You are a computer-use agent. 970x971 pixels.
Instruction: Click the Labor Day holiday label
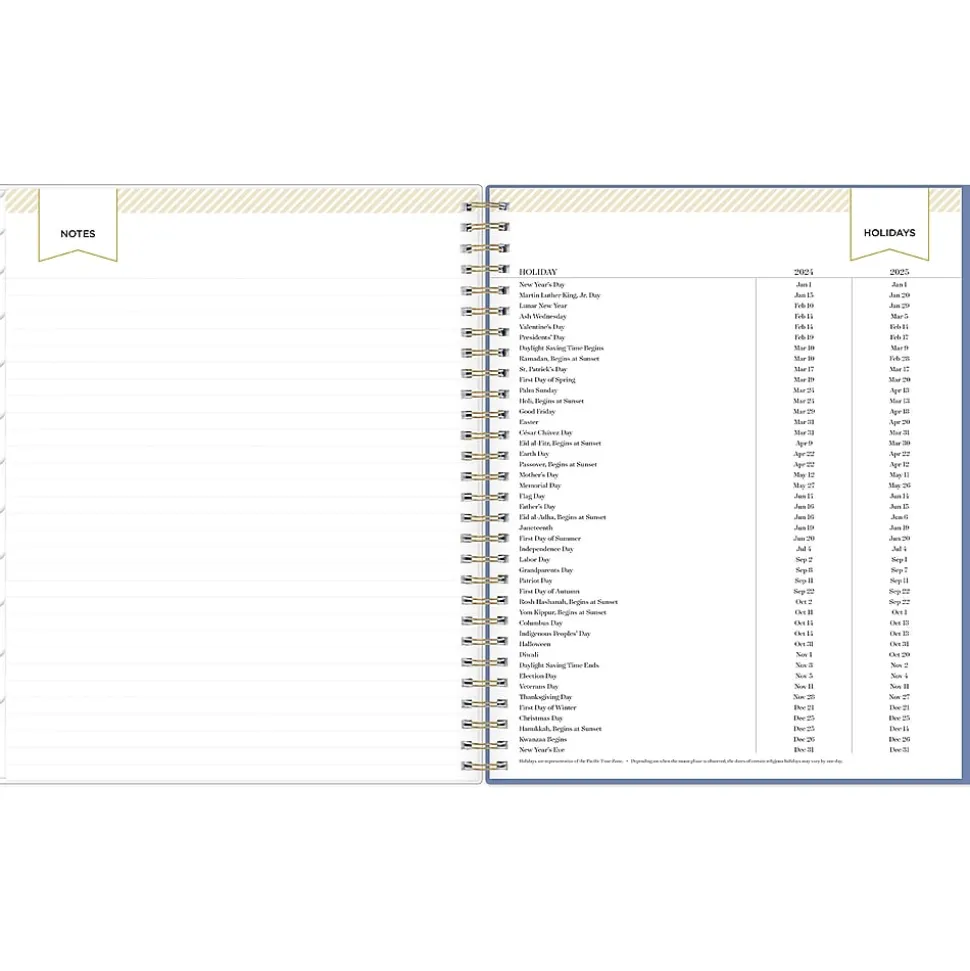coord(534,560)
